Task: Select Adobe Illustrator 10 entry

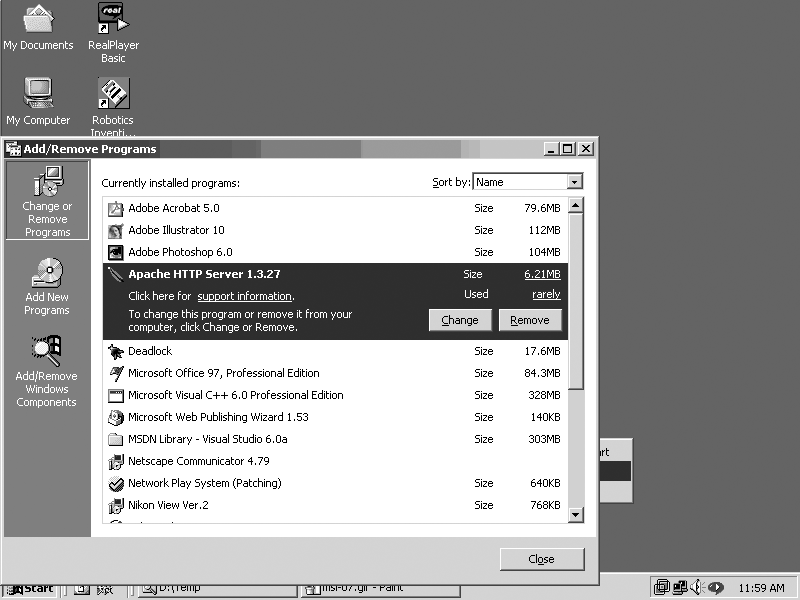Action: point(335,230)
